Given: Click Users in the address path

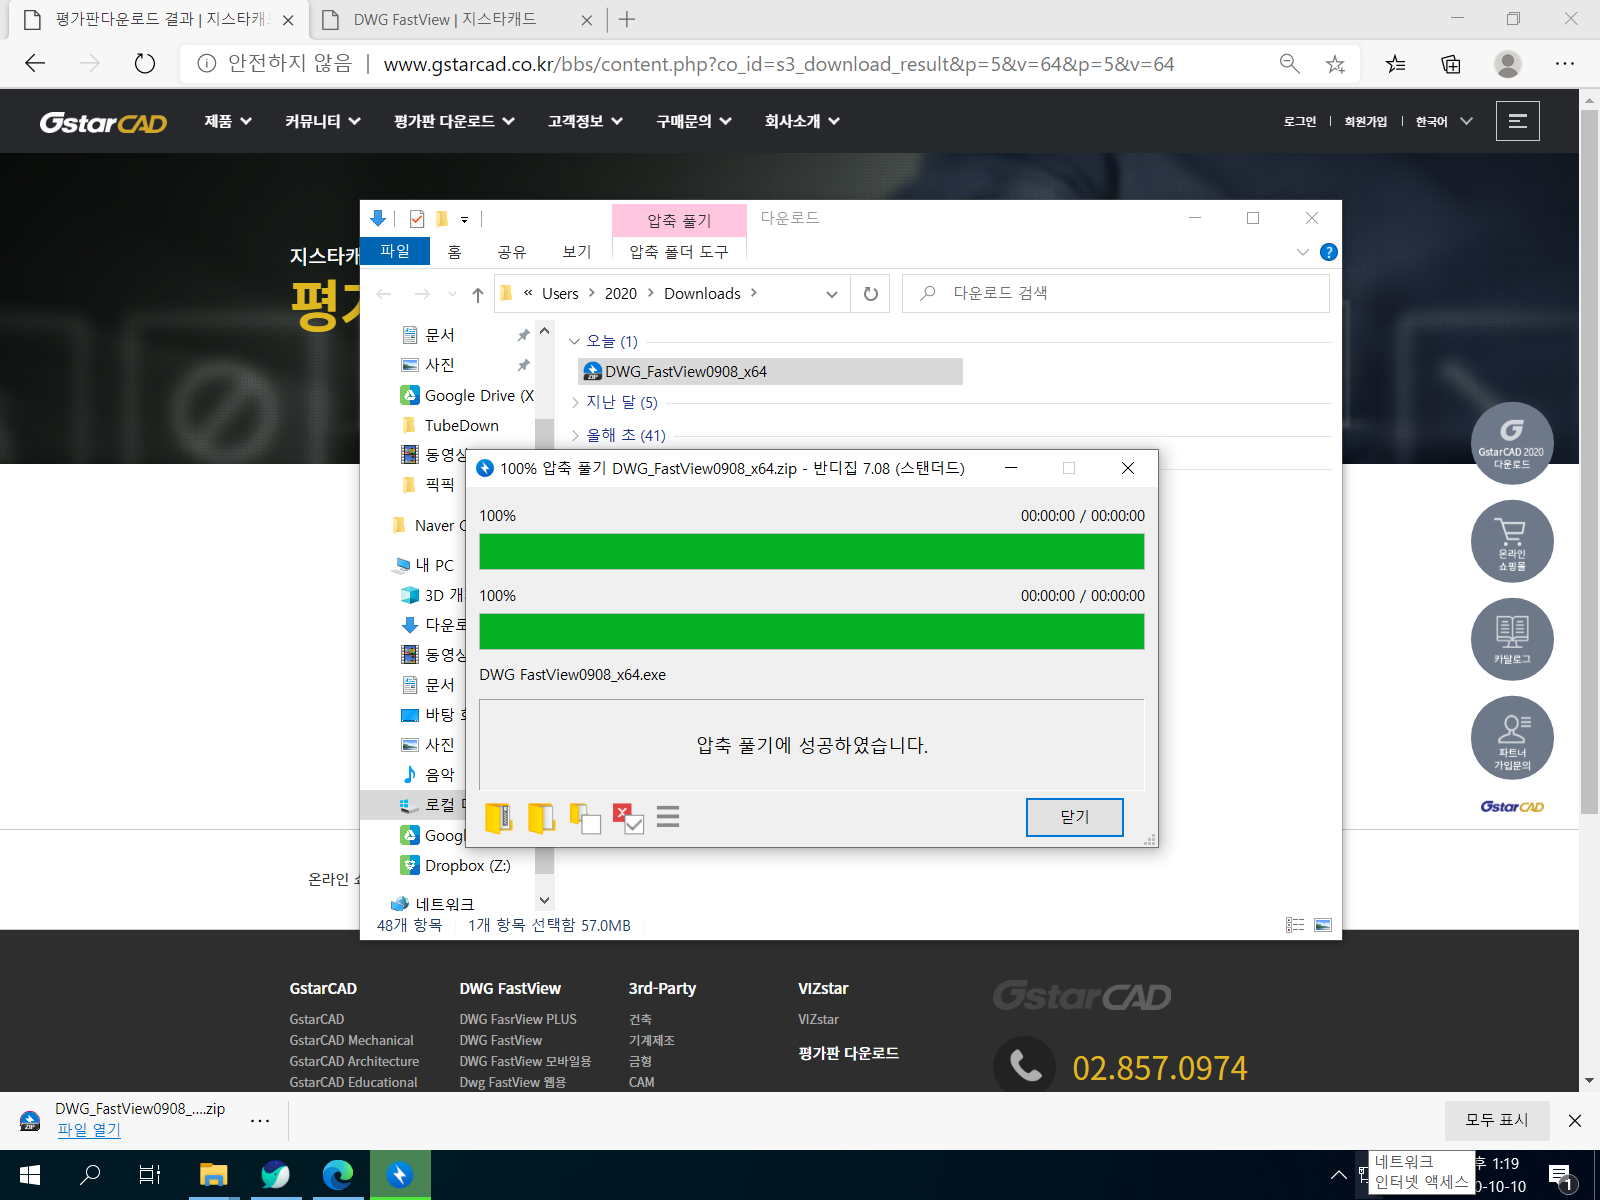Looking at the screenshot, I should [560, 293].
